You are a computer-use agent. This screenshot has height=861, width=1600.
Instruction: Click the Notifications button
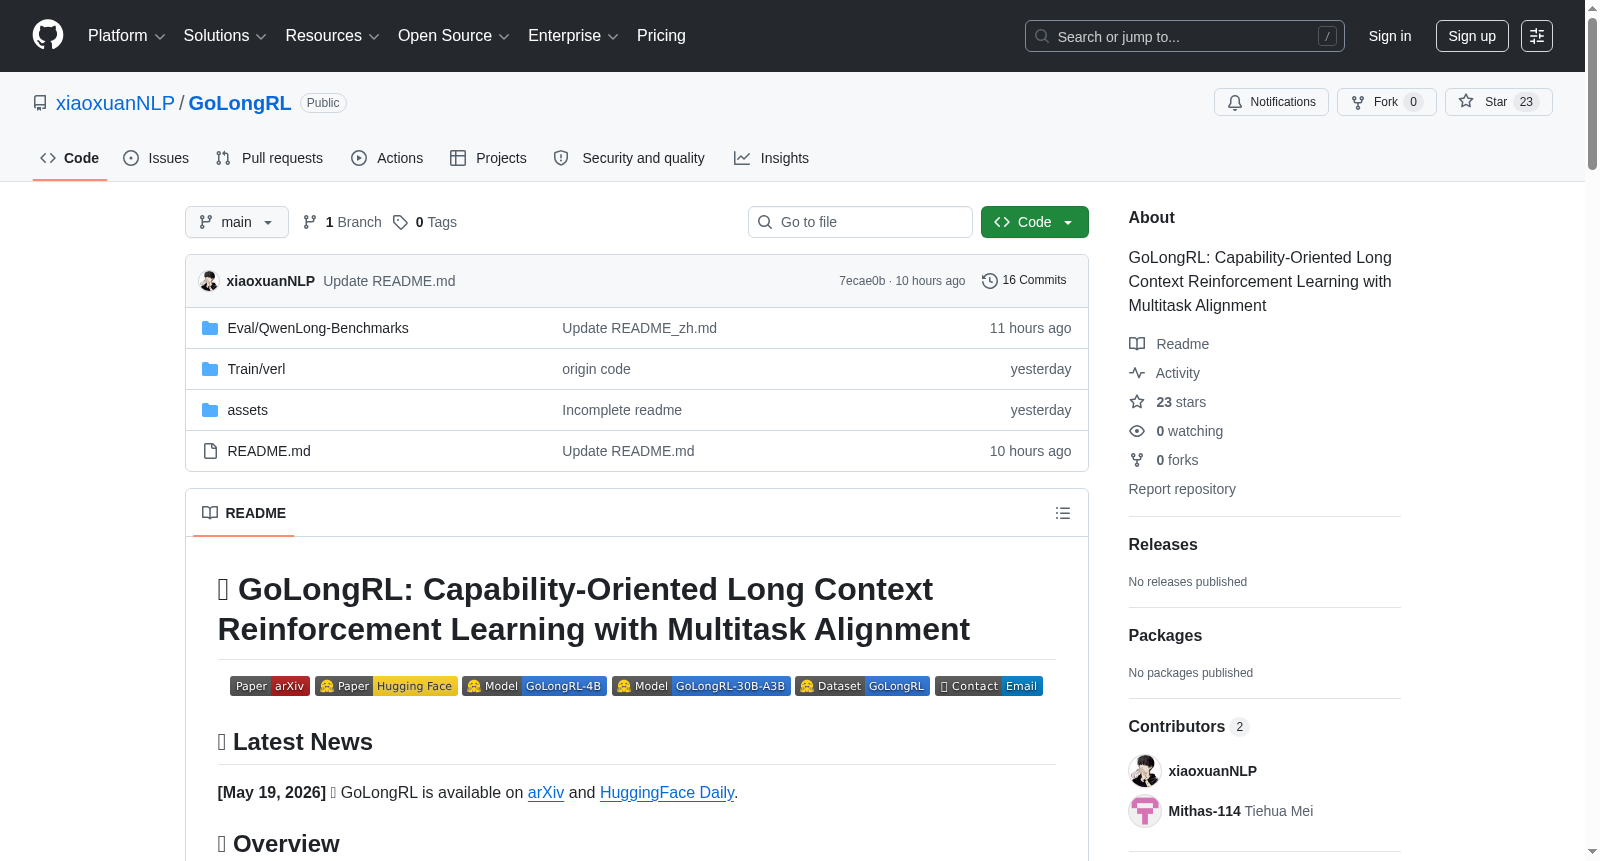point(1271,102)
